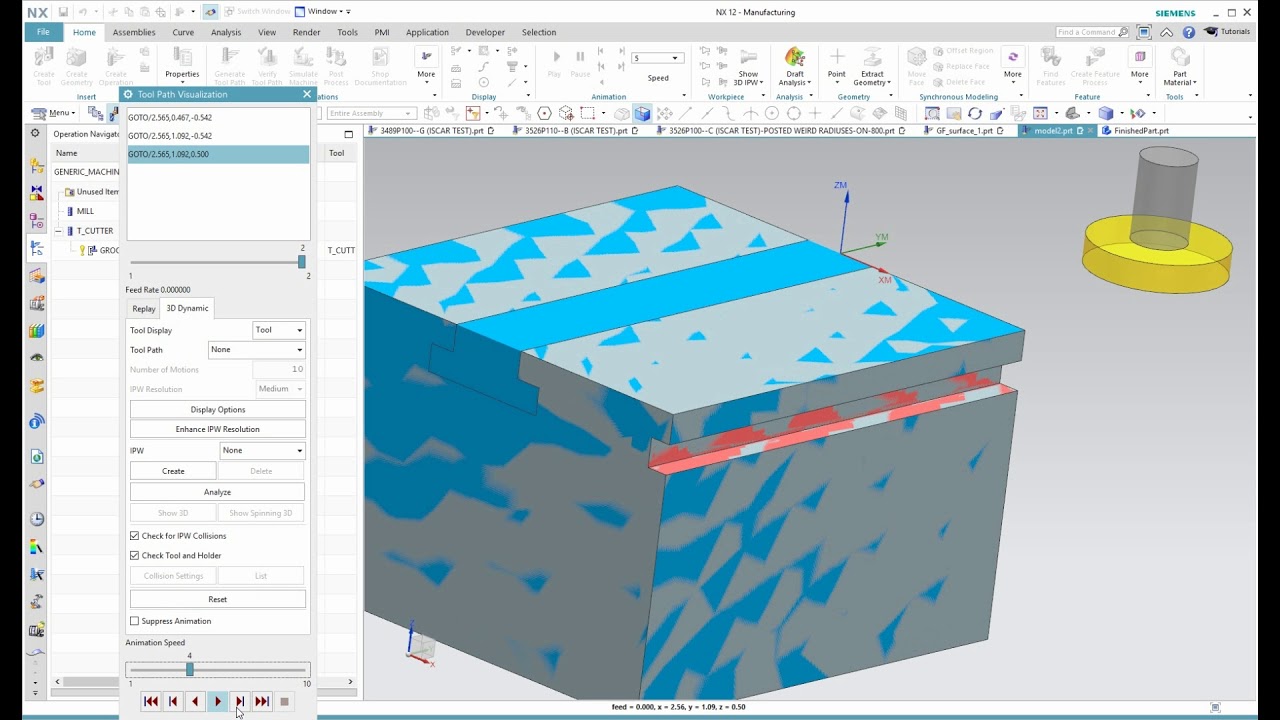Switch to the Assemblies ribbon tab
Viewport: 1280px width, 720px height.
[x=134, y=32]
